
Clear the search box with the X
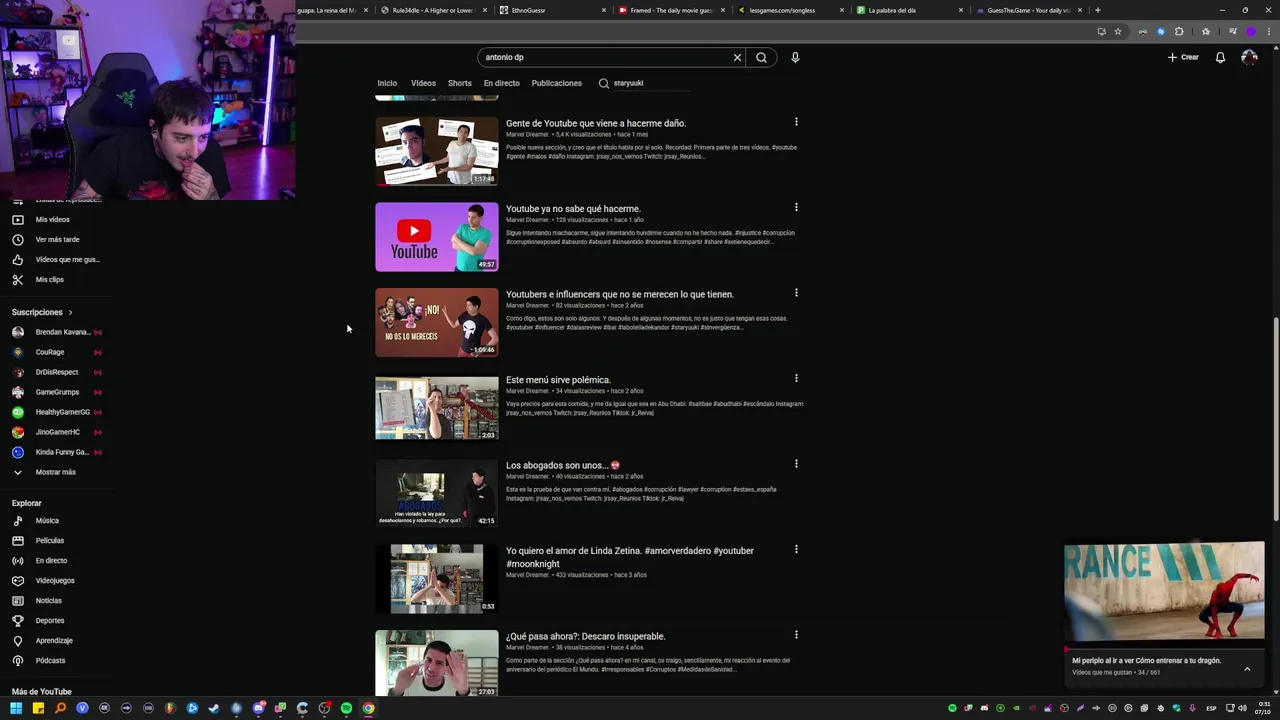[737, 57]
